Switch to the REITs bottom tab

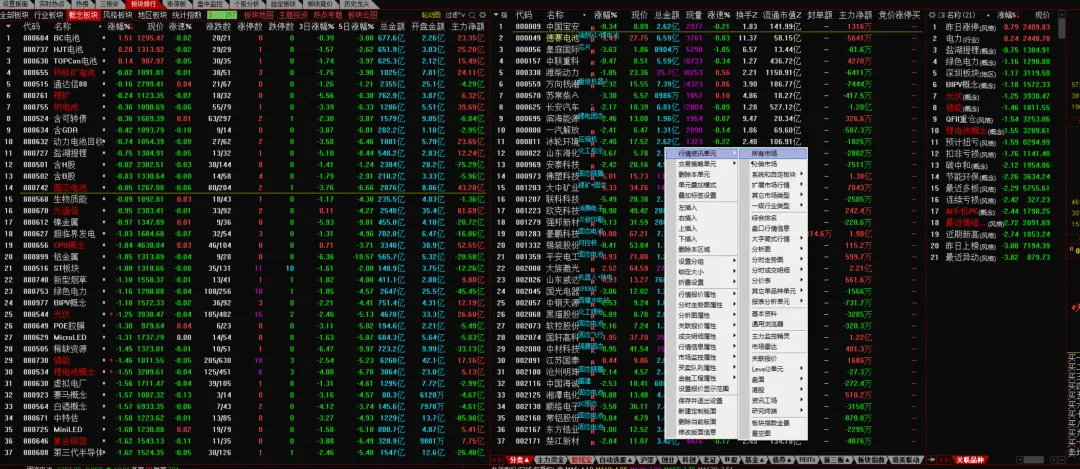(x=809, y=459)
